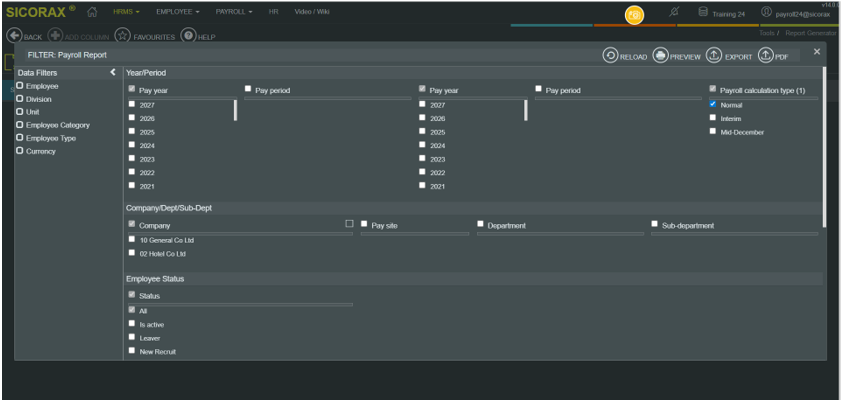This screenshot has height=401, width=841.
Task: Toggle the Company header checkbox
Action: 132,224
